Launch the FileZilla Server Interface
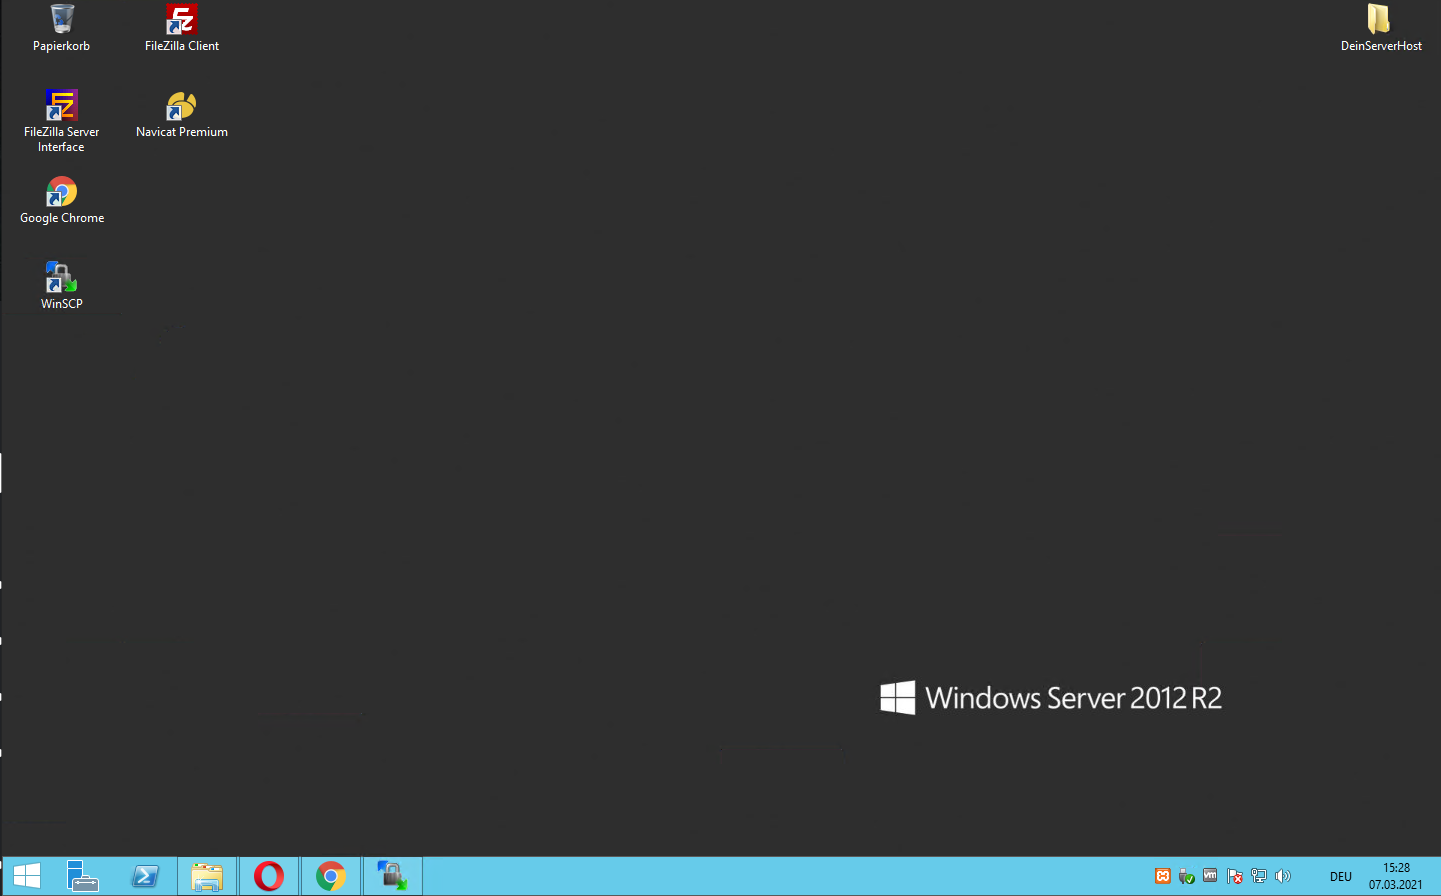Screen dimensions: 1441x896 click(x=61, y=105)
